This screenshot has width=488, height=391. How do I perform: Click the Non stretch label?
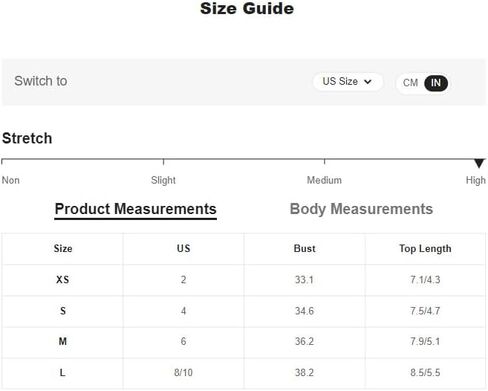[11, 180]
